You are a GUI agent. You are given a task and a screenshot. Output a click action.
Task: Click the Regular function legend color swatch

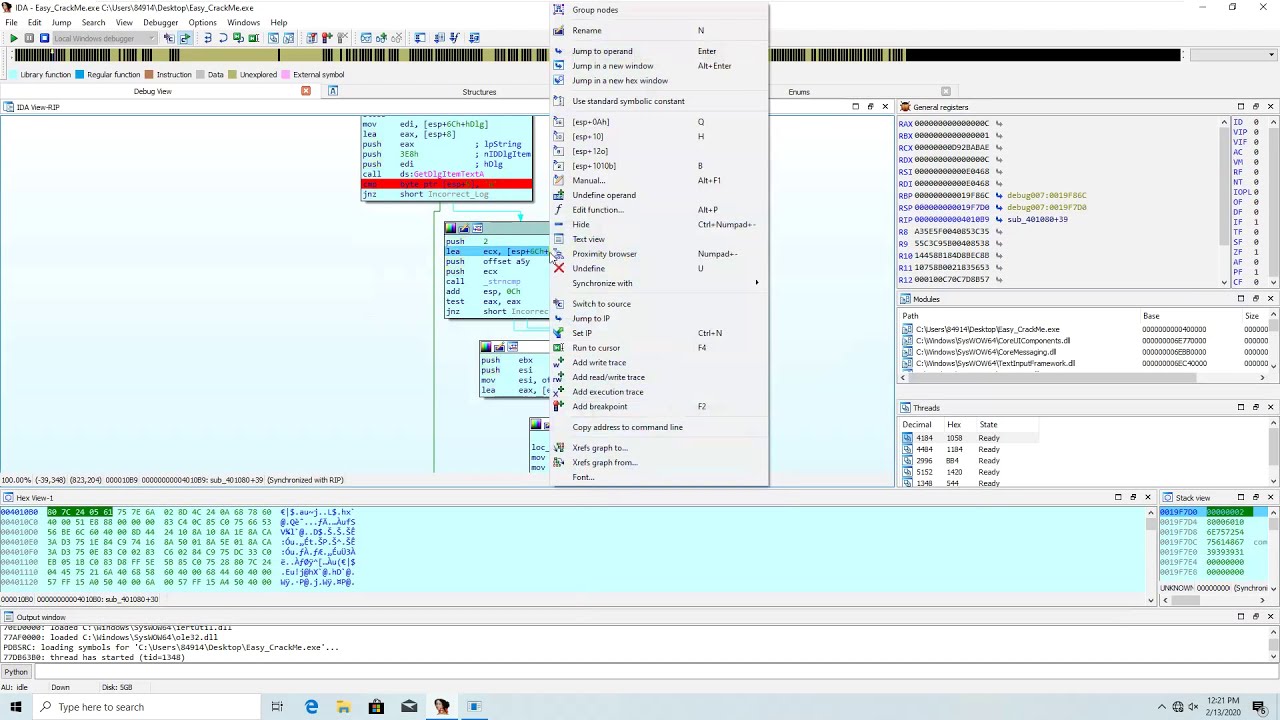[x=79, y=75]
